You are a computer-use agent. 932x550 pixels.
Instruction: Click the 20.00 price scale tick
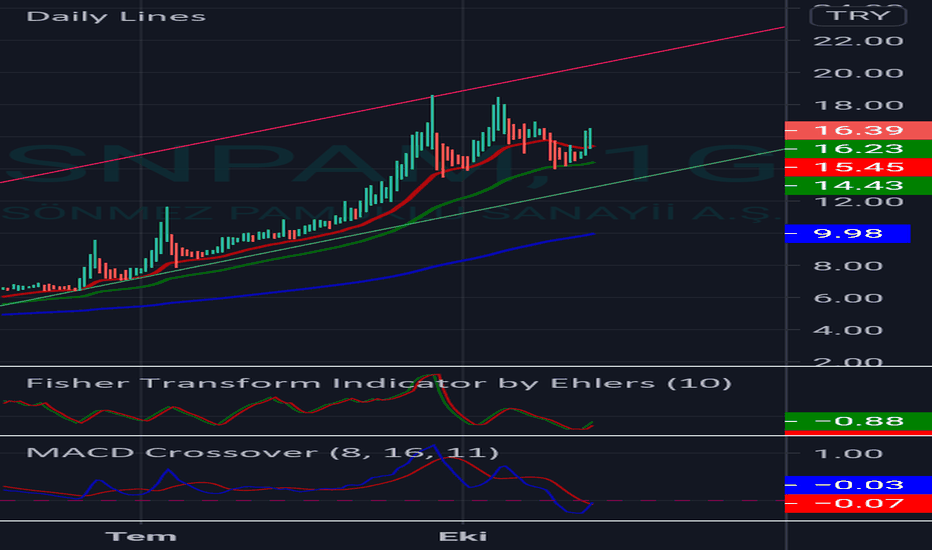pos(858,73)
